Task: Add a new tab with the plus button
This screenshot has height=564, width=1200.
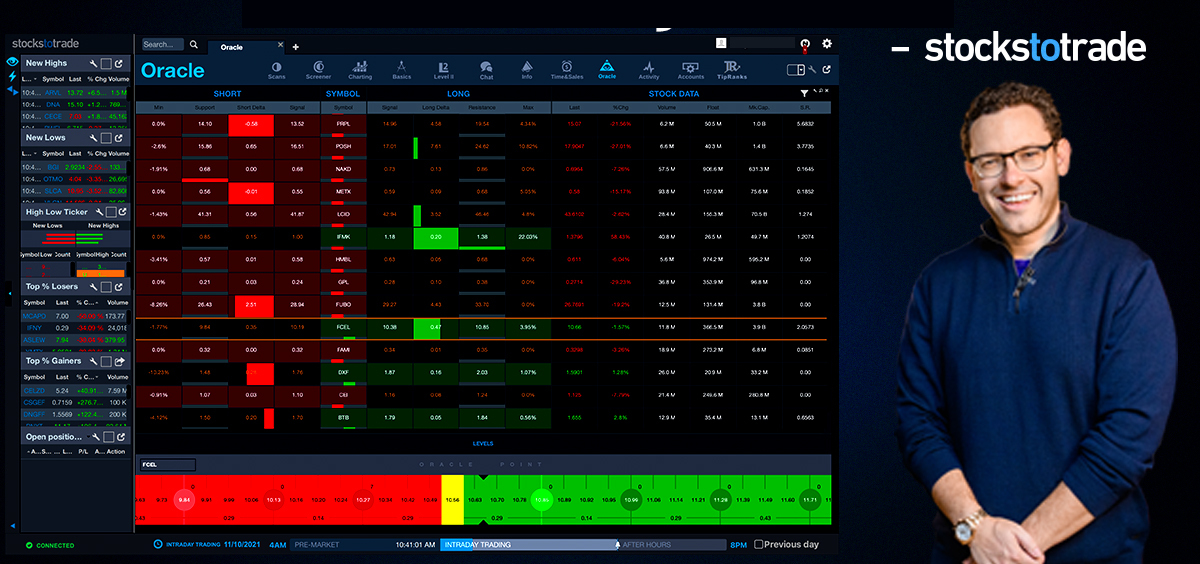Action: 295,47
